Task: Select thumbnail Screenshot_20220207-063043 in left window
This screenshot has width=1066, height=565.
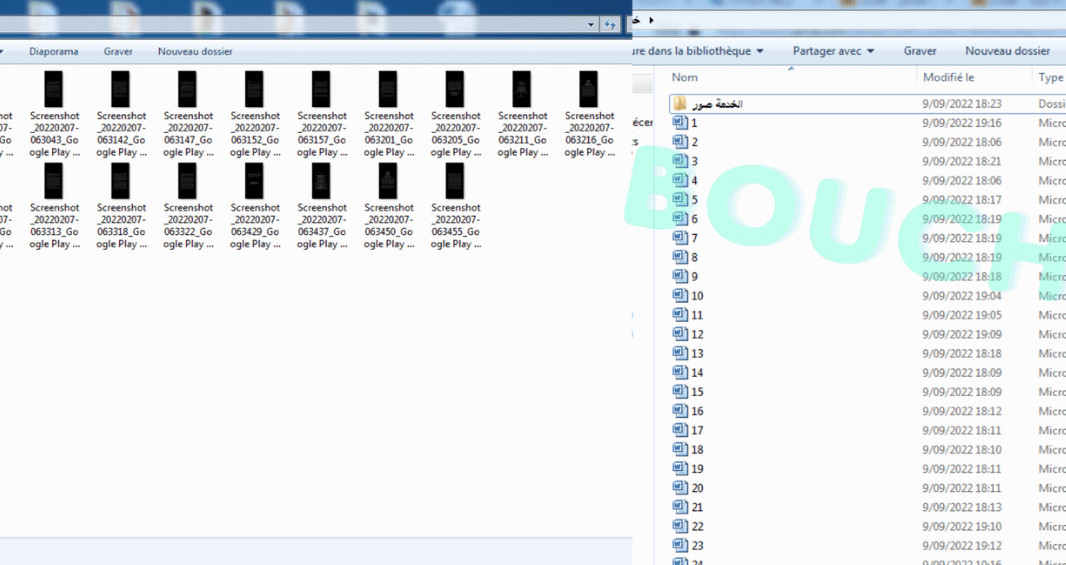Action: (x=54, y=89)
